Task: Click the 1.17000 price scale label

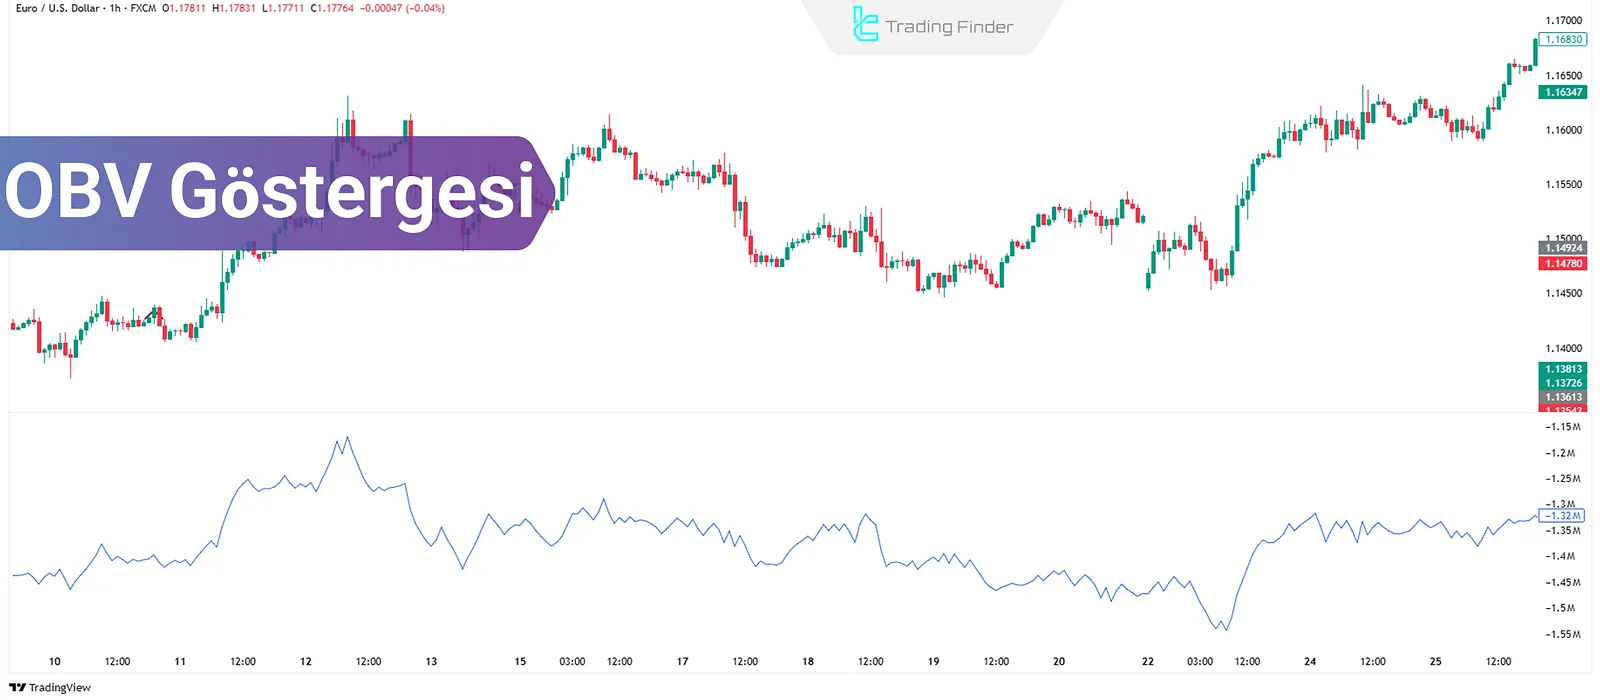Action: [x=1564, y=20]
